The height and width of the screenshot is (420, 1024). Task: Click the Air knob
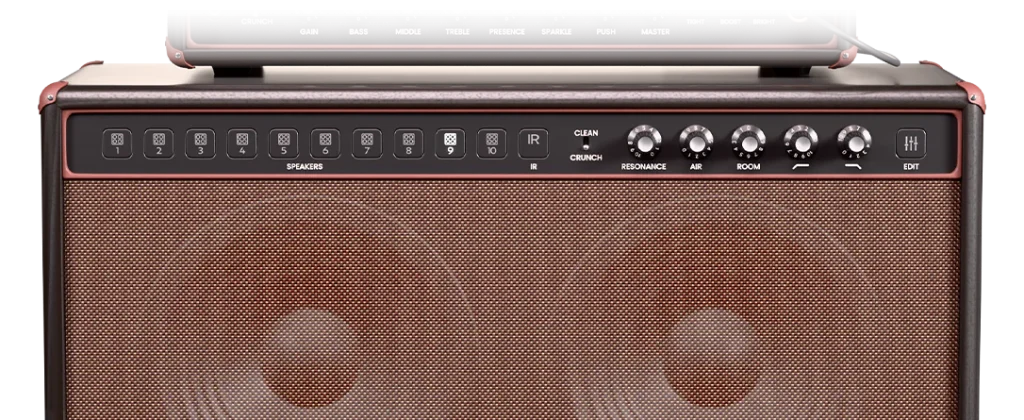[696, 142]
